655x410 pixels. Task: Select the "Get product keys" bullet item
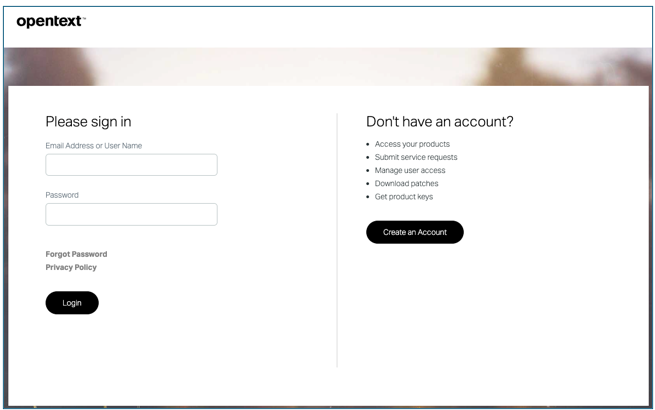[x=404, y=196]
